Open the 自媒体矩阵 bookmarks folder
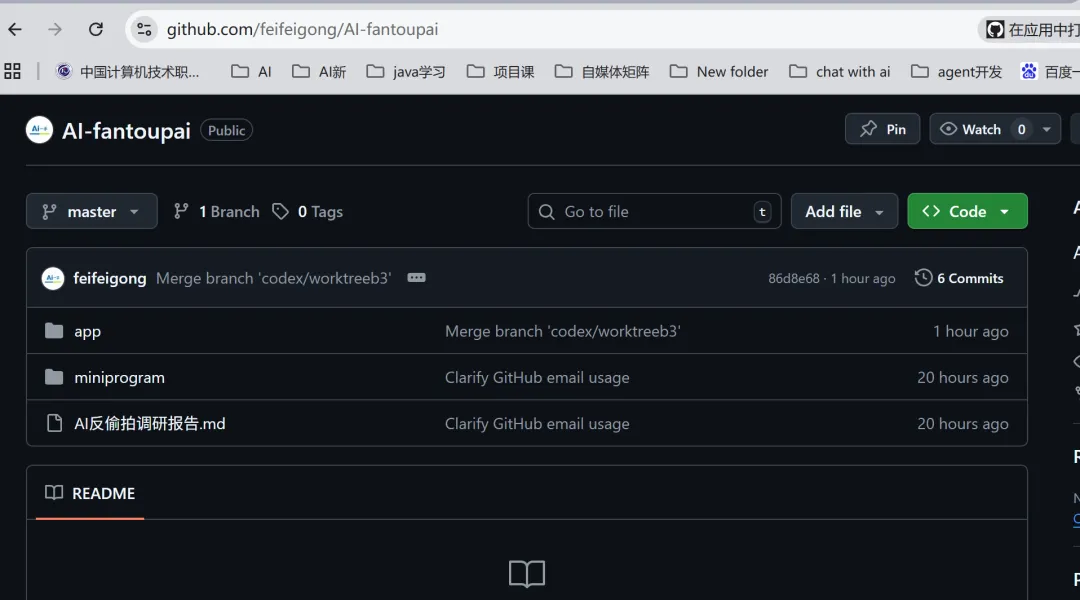Screen dimensions: 1080x600 click(602, 71)
